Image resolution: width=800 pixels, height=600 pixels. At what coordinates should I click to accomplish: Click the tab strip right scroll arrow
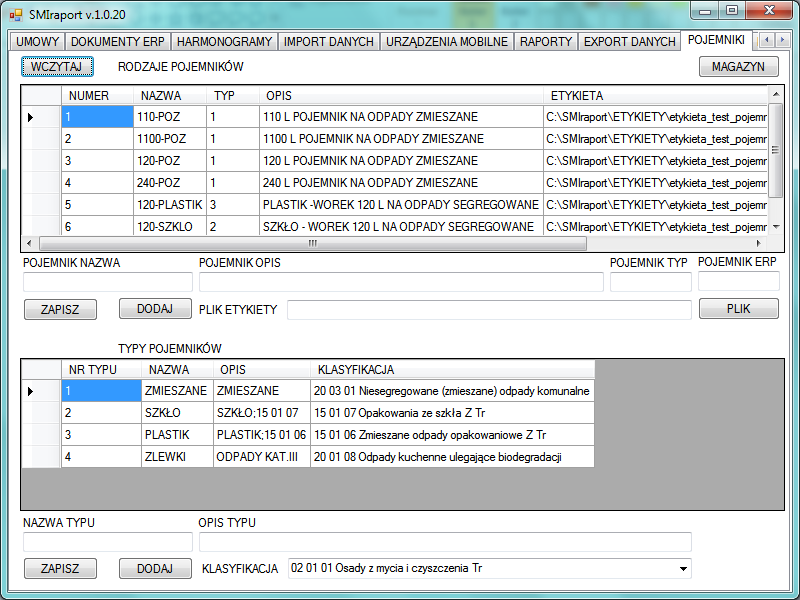click(782, 40)
